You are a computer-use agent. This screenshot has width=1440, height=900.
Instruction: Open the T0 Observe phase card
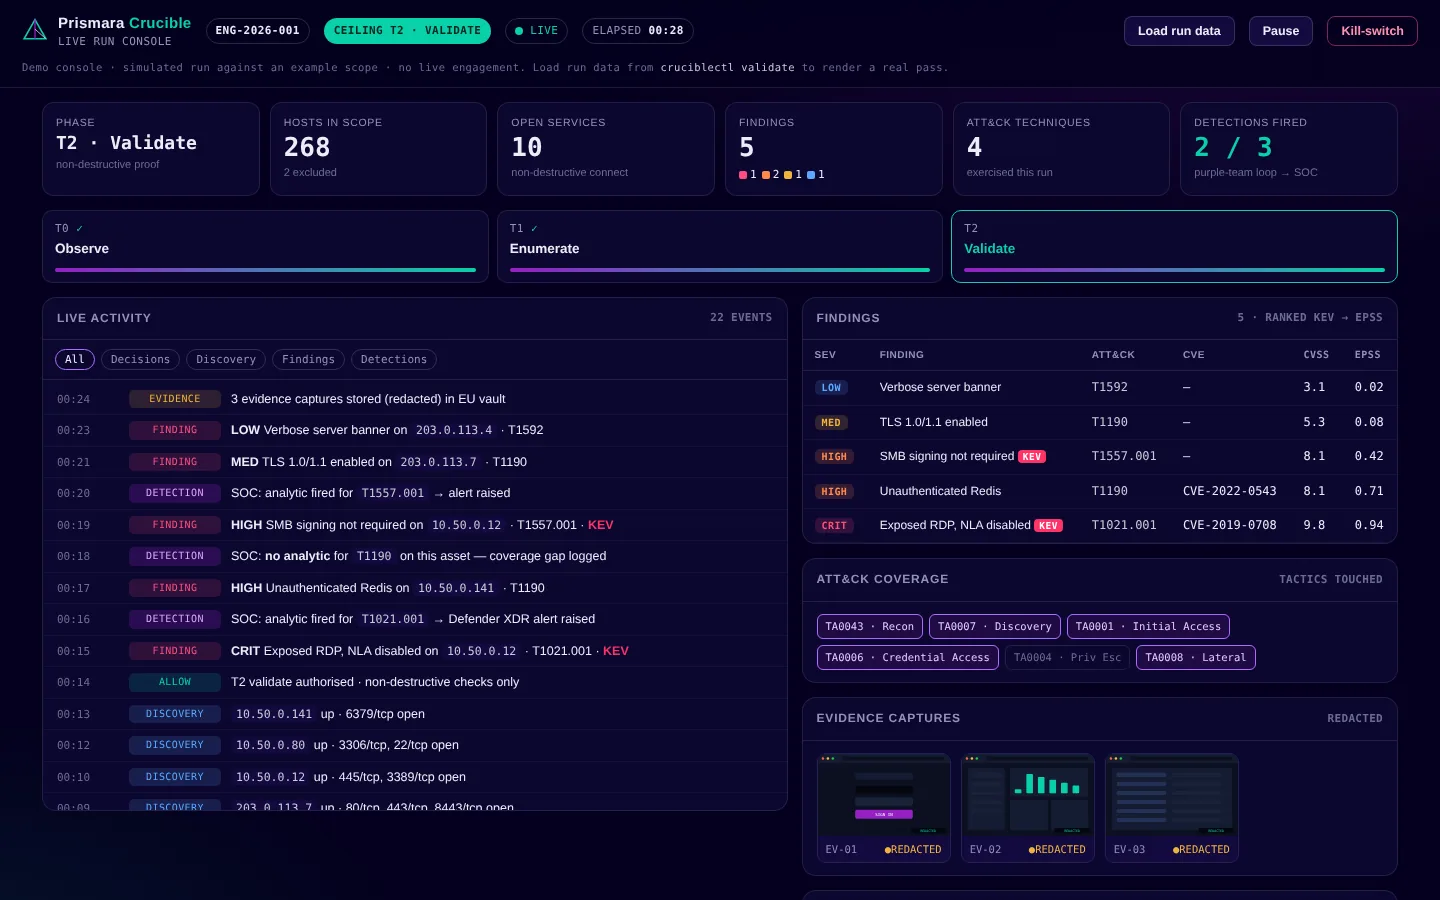(265, 246)
